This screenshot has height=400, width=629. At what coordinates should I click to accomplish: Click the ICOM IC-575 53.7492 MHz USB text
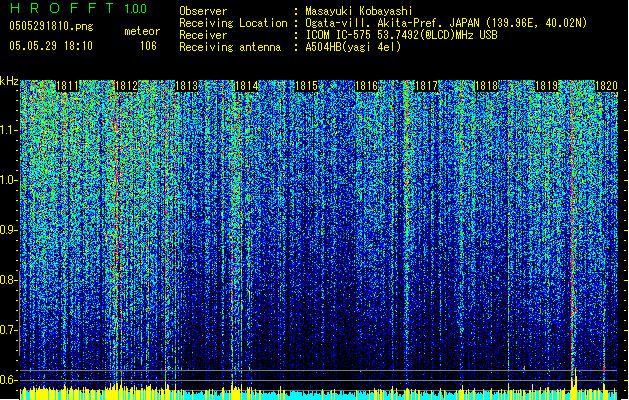tap(402, 35)
